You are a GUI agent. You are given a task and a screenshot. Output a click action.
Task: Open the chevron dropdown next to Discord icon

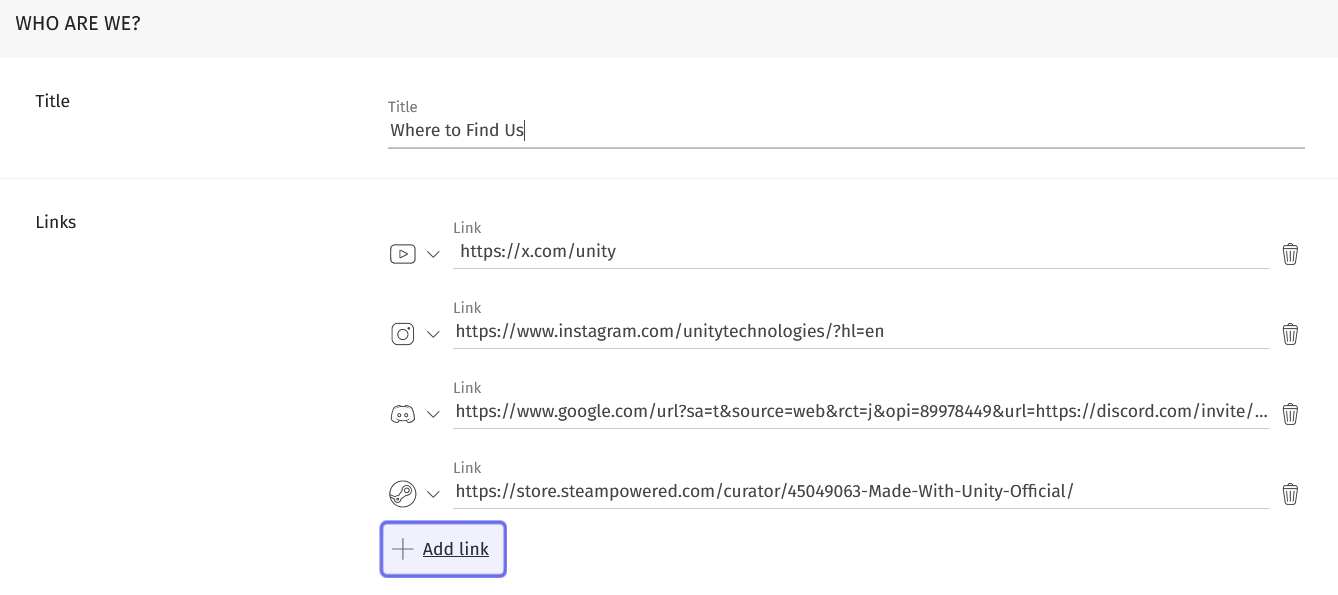click(433, 414)
